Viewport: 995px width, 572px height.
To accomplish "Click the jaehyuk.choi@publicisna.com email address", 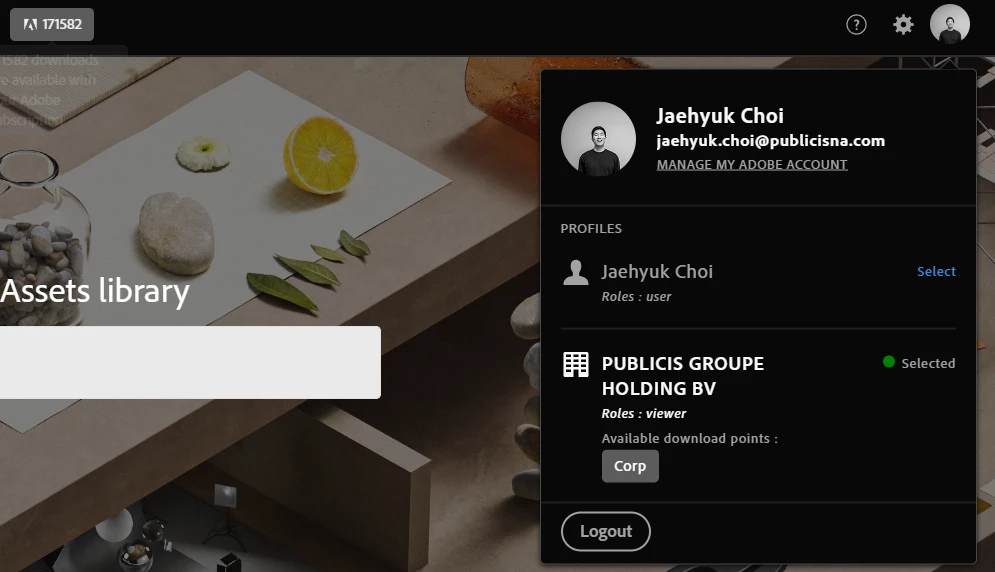I will [770, 141].
